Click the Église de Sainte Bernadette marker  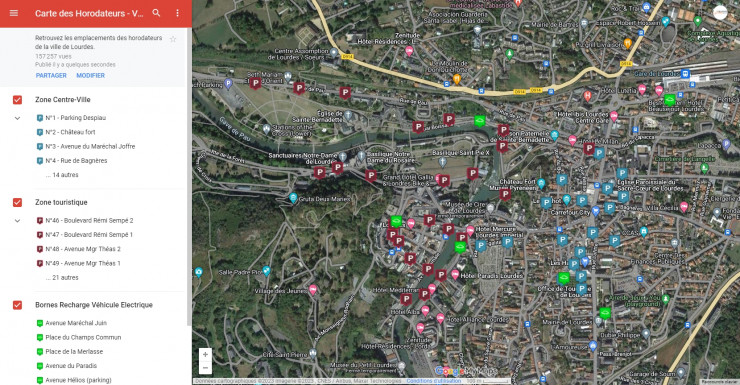(348, 115)
